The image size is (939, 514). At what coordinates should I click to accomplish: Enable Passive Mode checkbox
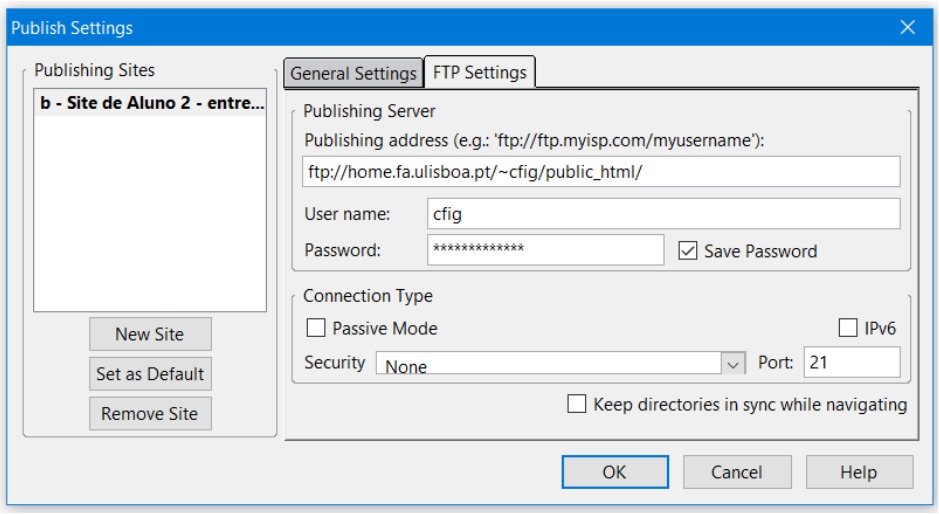[x=316, y=328]
